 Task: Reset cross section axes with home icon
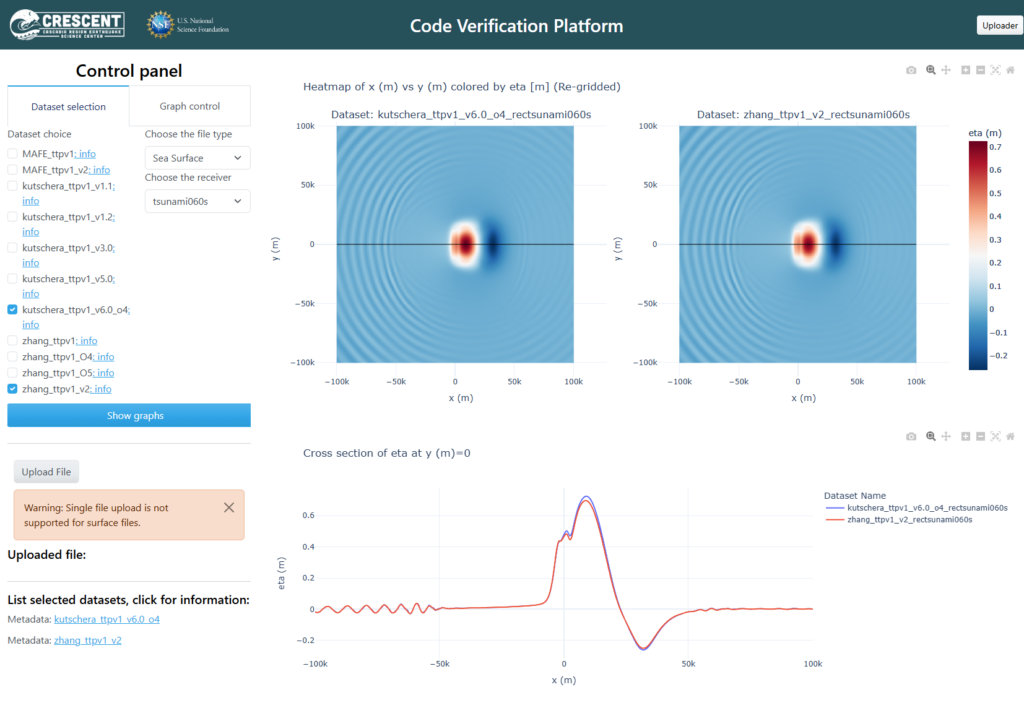click(1010, 436)
